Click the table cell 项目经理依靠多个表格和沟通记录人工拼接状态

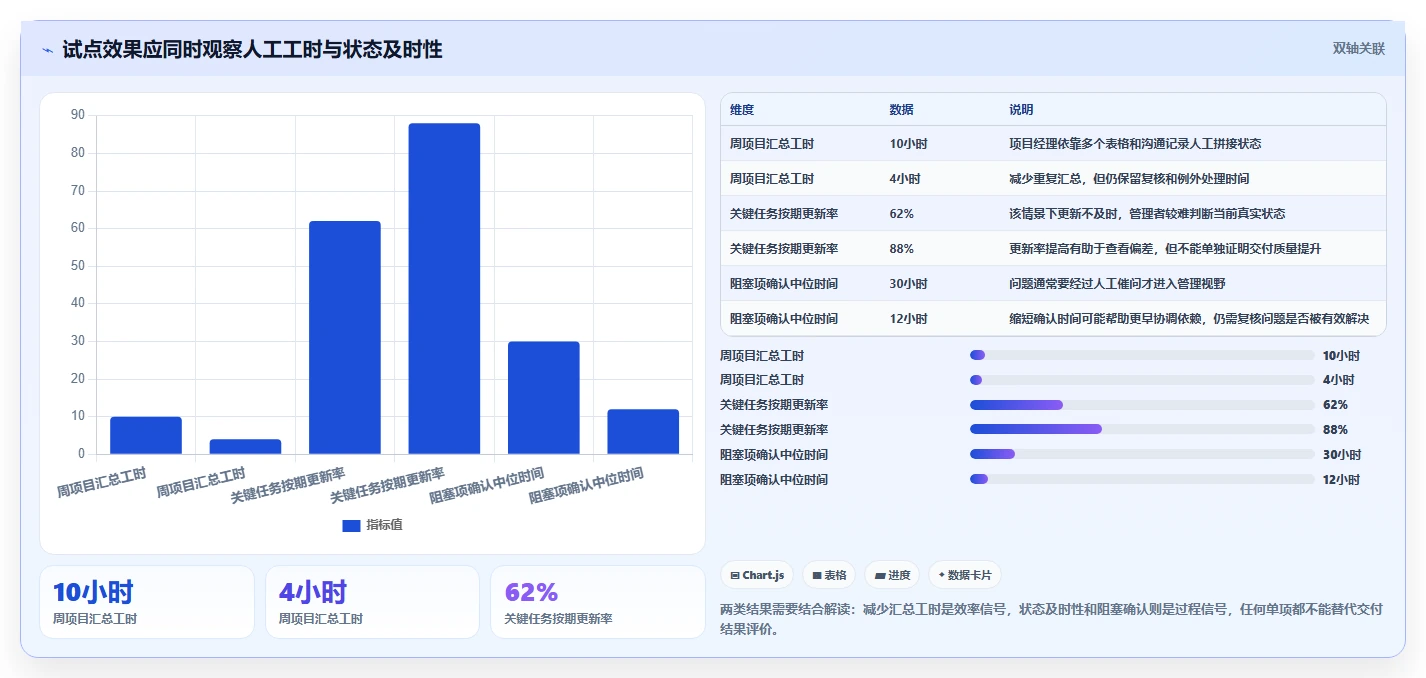tap(1135, 144)
